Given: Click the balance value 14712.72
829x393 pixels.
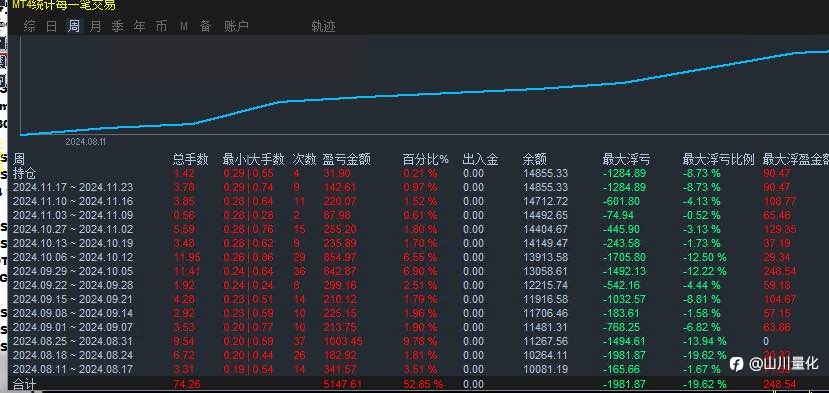Looking at the screenshot, I should 545,202.
